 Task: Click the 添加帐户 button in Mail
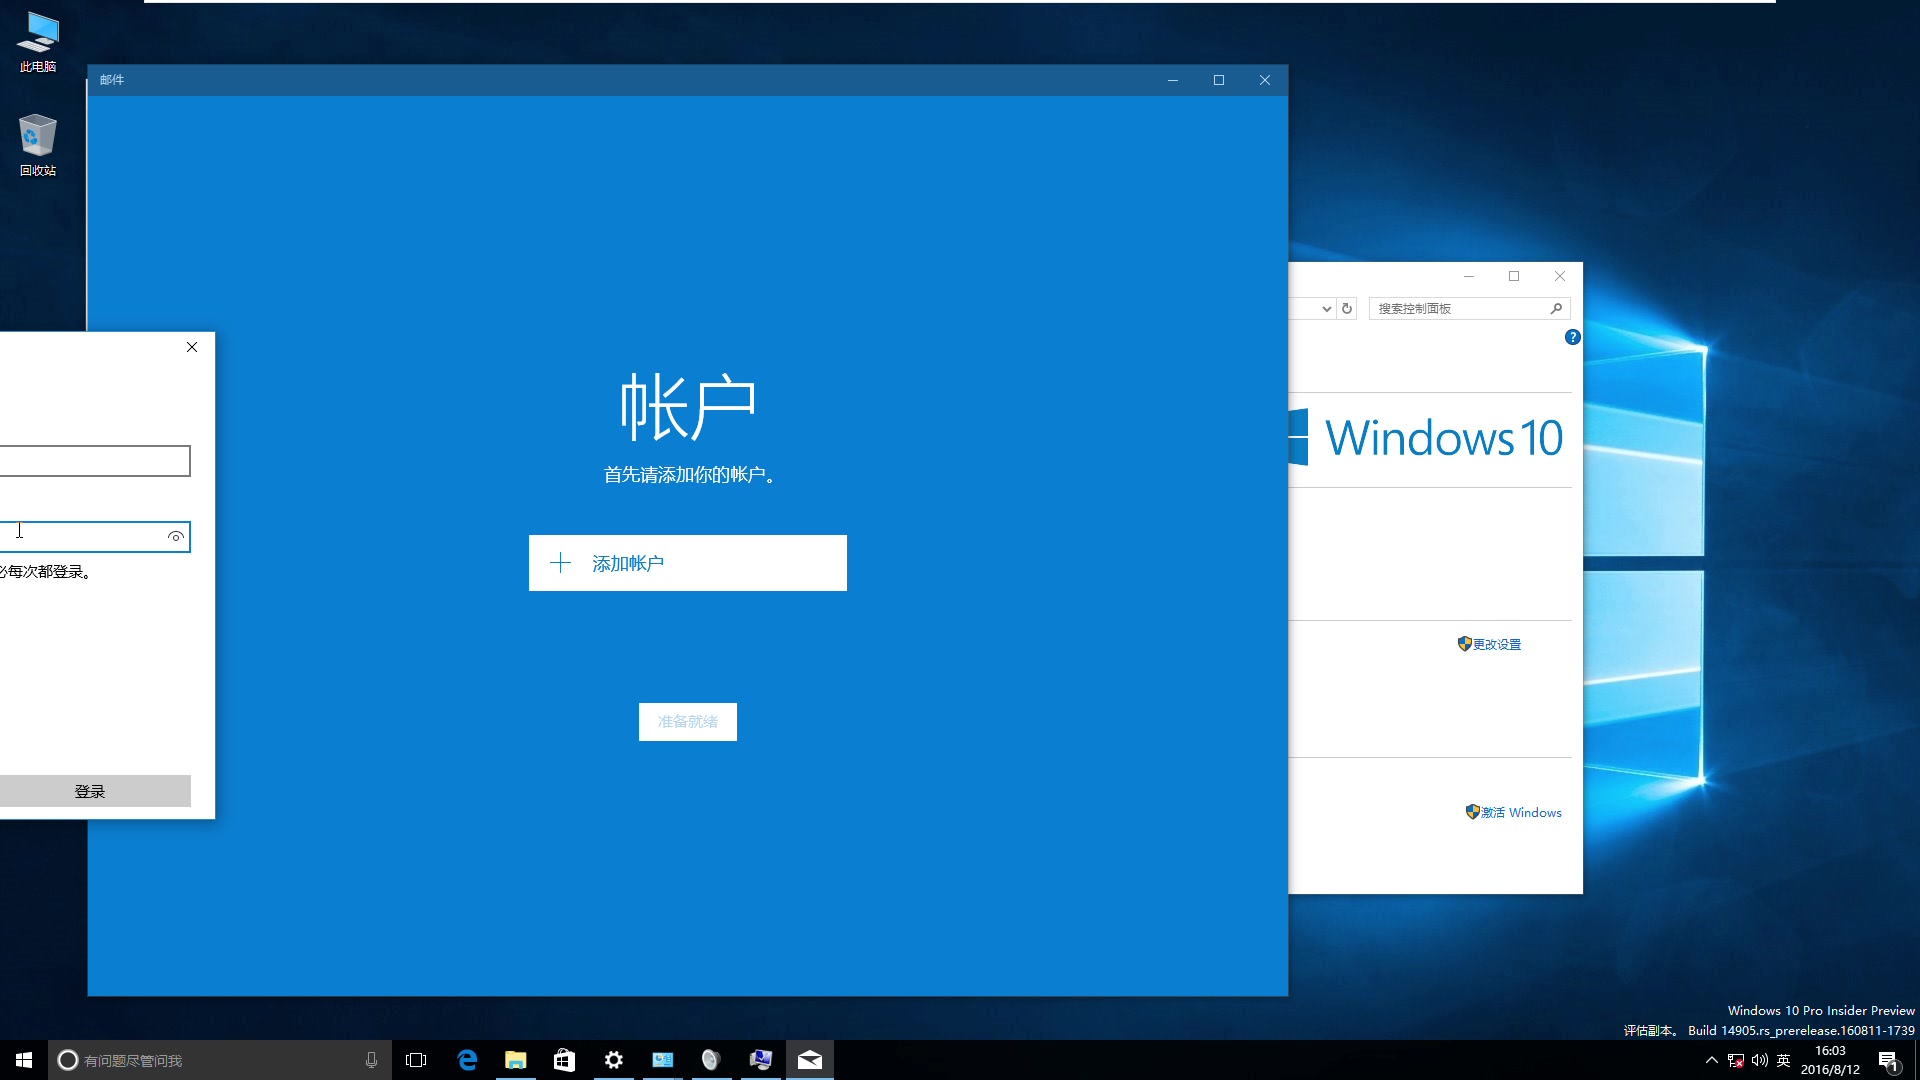[x=687, y=563]
